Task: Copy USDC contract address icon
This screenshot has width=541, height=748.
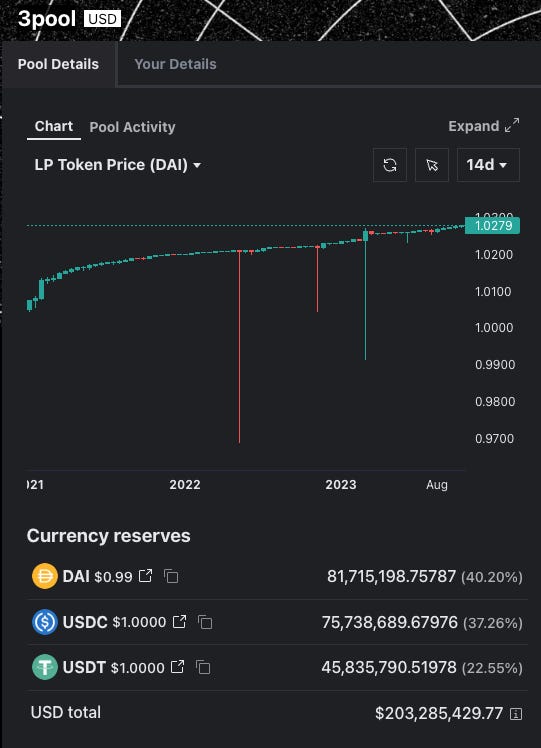Action: click(205, 622)
